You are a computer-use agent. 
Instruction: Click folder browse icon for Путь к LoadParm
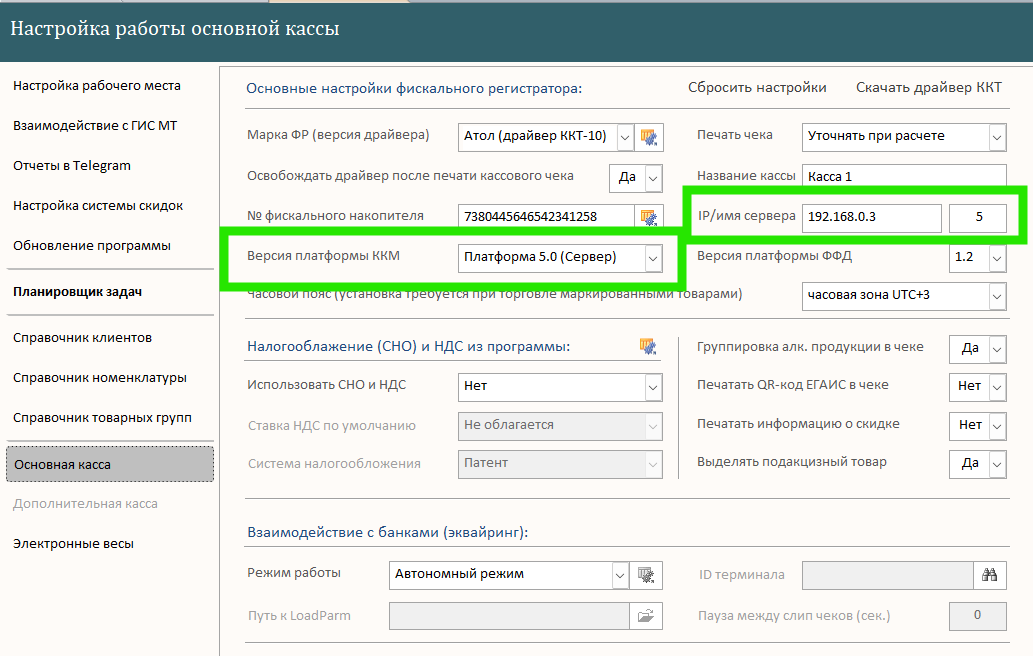[646, 616]
